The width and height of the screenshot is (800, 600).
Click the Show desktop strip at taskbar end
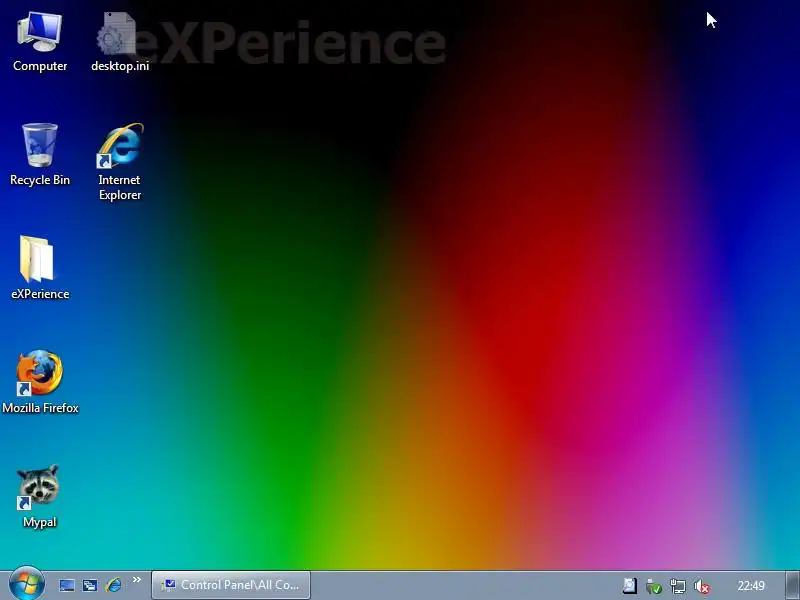point(793,585)
